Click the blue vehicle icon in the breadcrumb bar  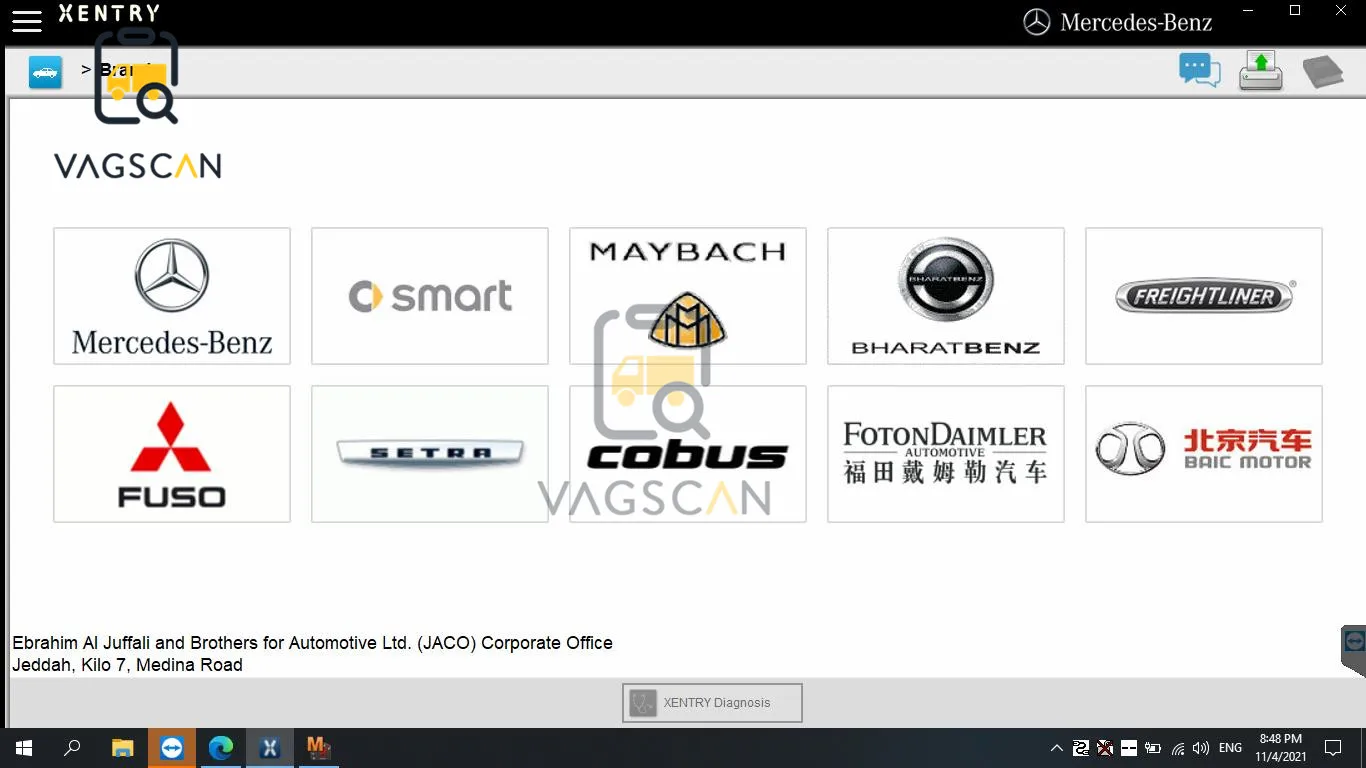coord(45,72)
